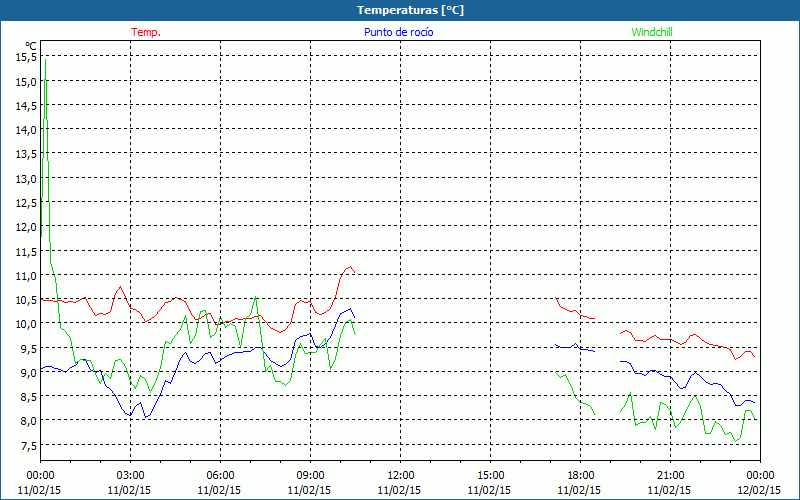This screenshot has height=500, width=800.
Task: Click the 11,0 y-axis value
Action: [x=26, y=275]
